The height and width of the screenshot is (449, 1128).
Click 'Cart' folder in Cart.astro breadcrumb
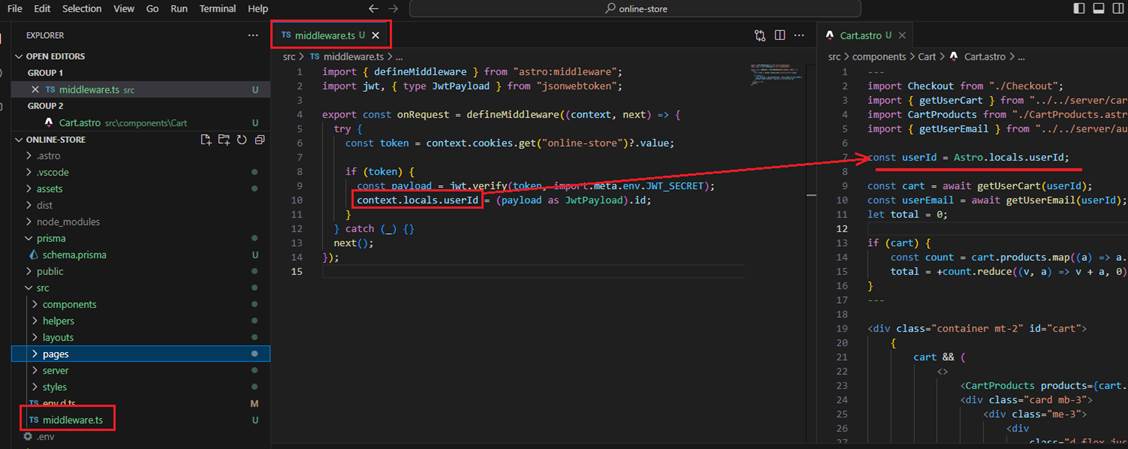tap(927, 56)
